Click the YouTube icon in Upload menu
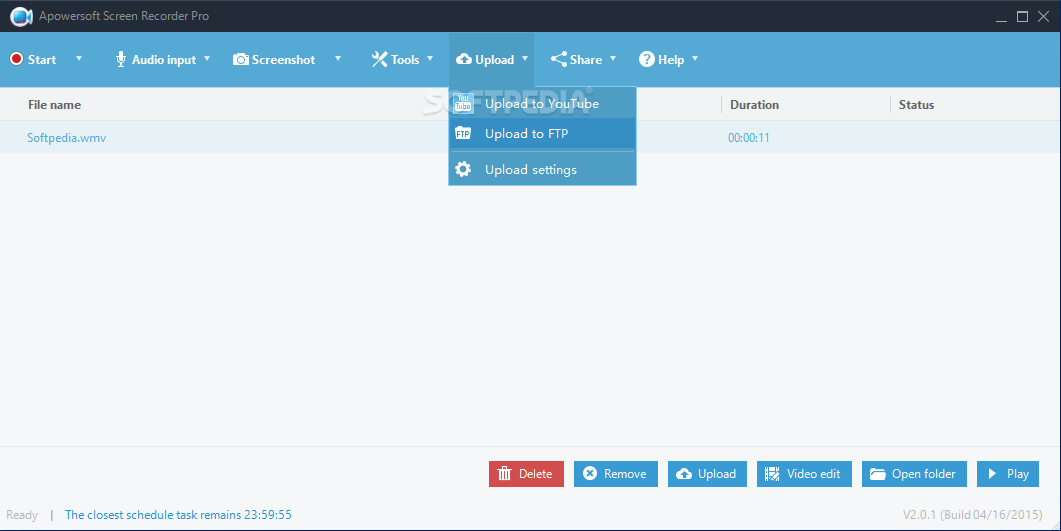This screenshot has height=531, width=1061. tap(463, 103)
